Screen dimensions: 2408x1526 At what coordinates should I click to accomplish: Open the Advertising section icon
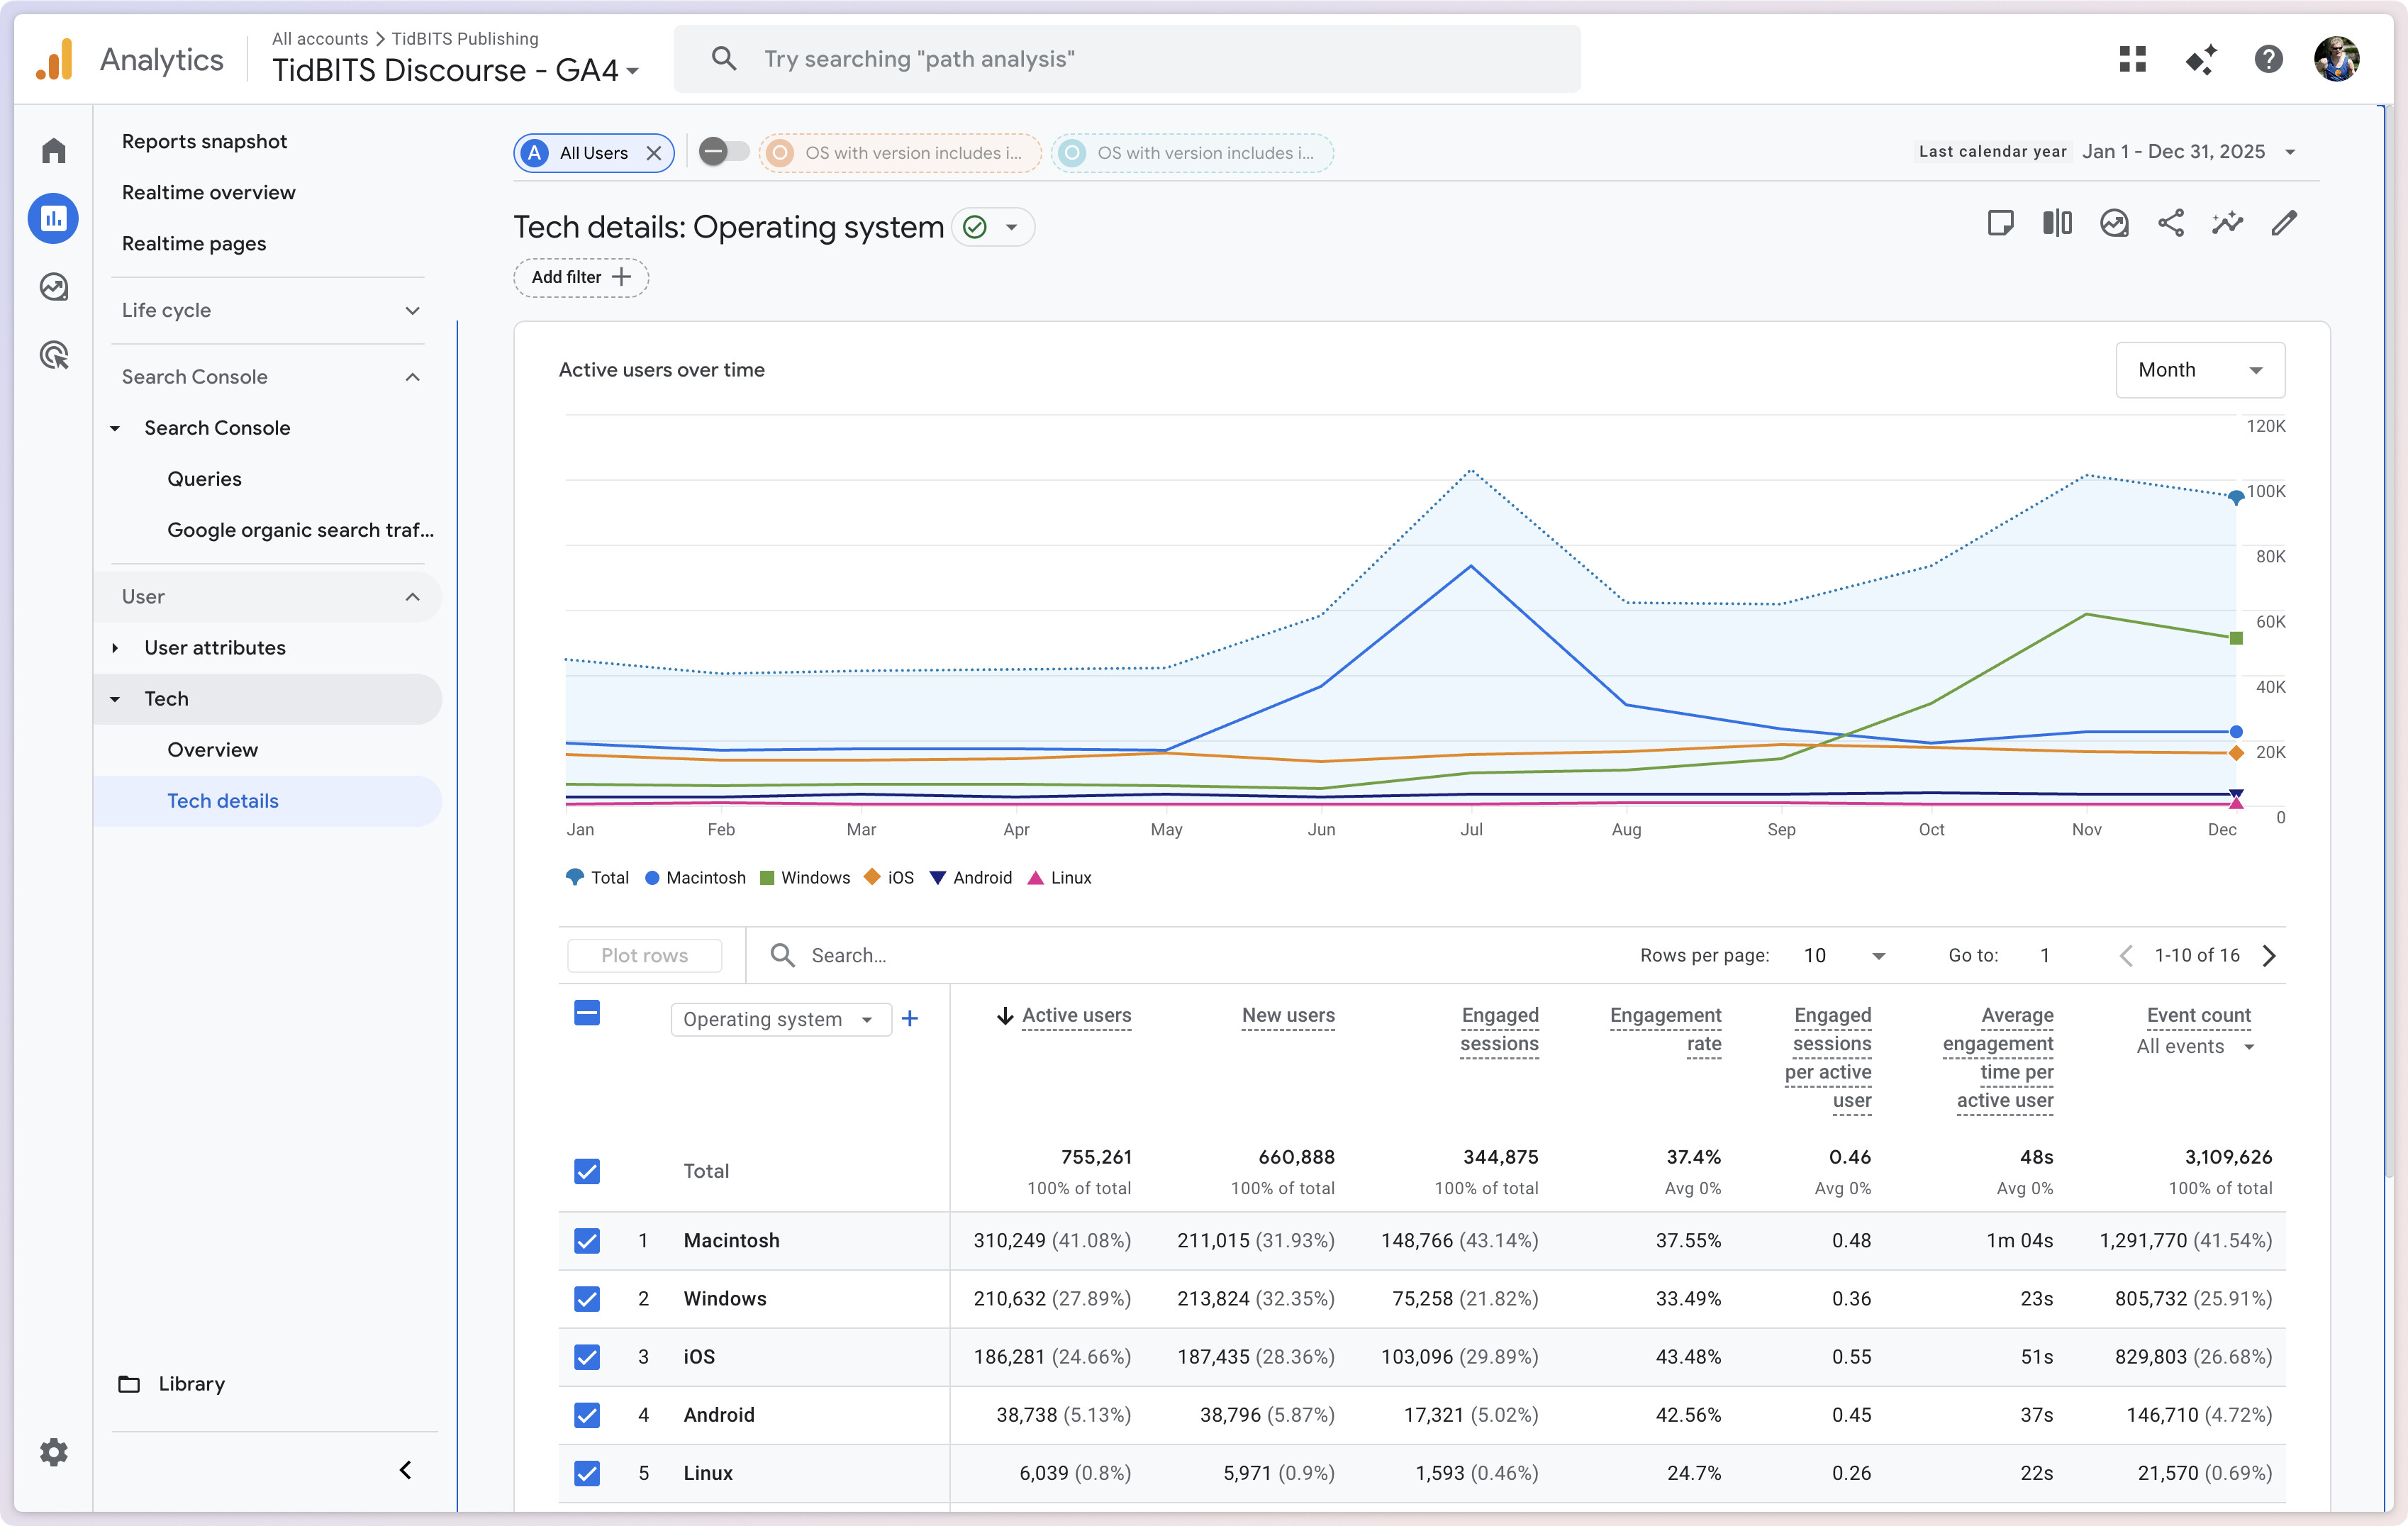click(x=52, y=355)
